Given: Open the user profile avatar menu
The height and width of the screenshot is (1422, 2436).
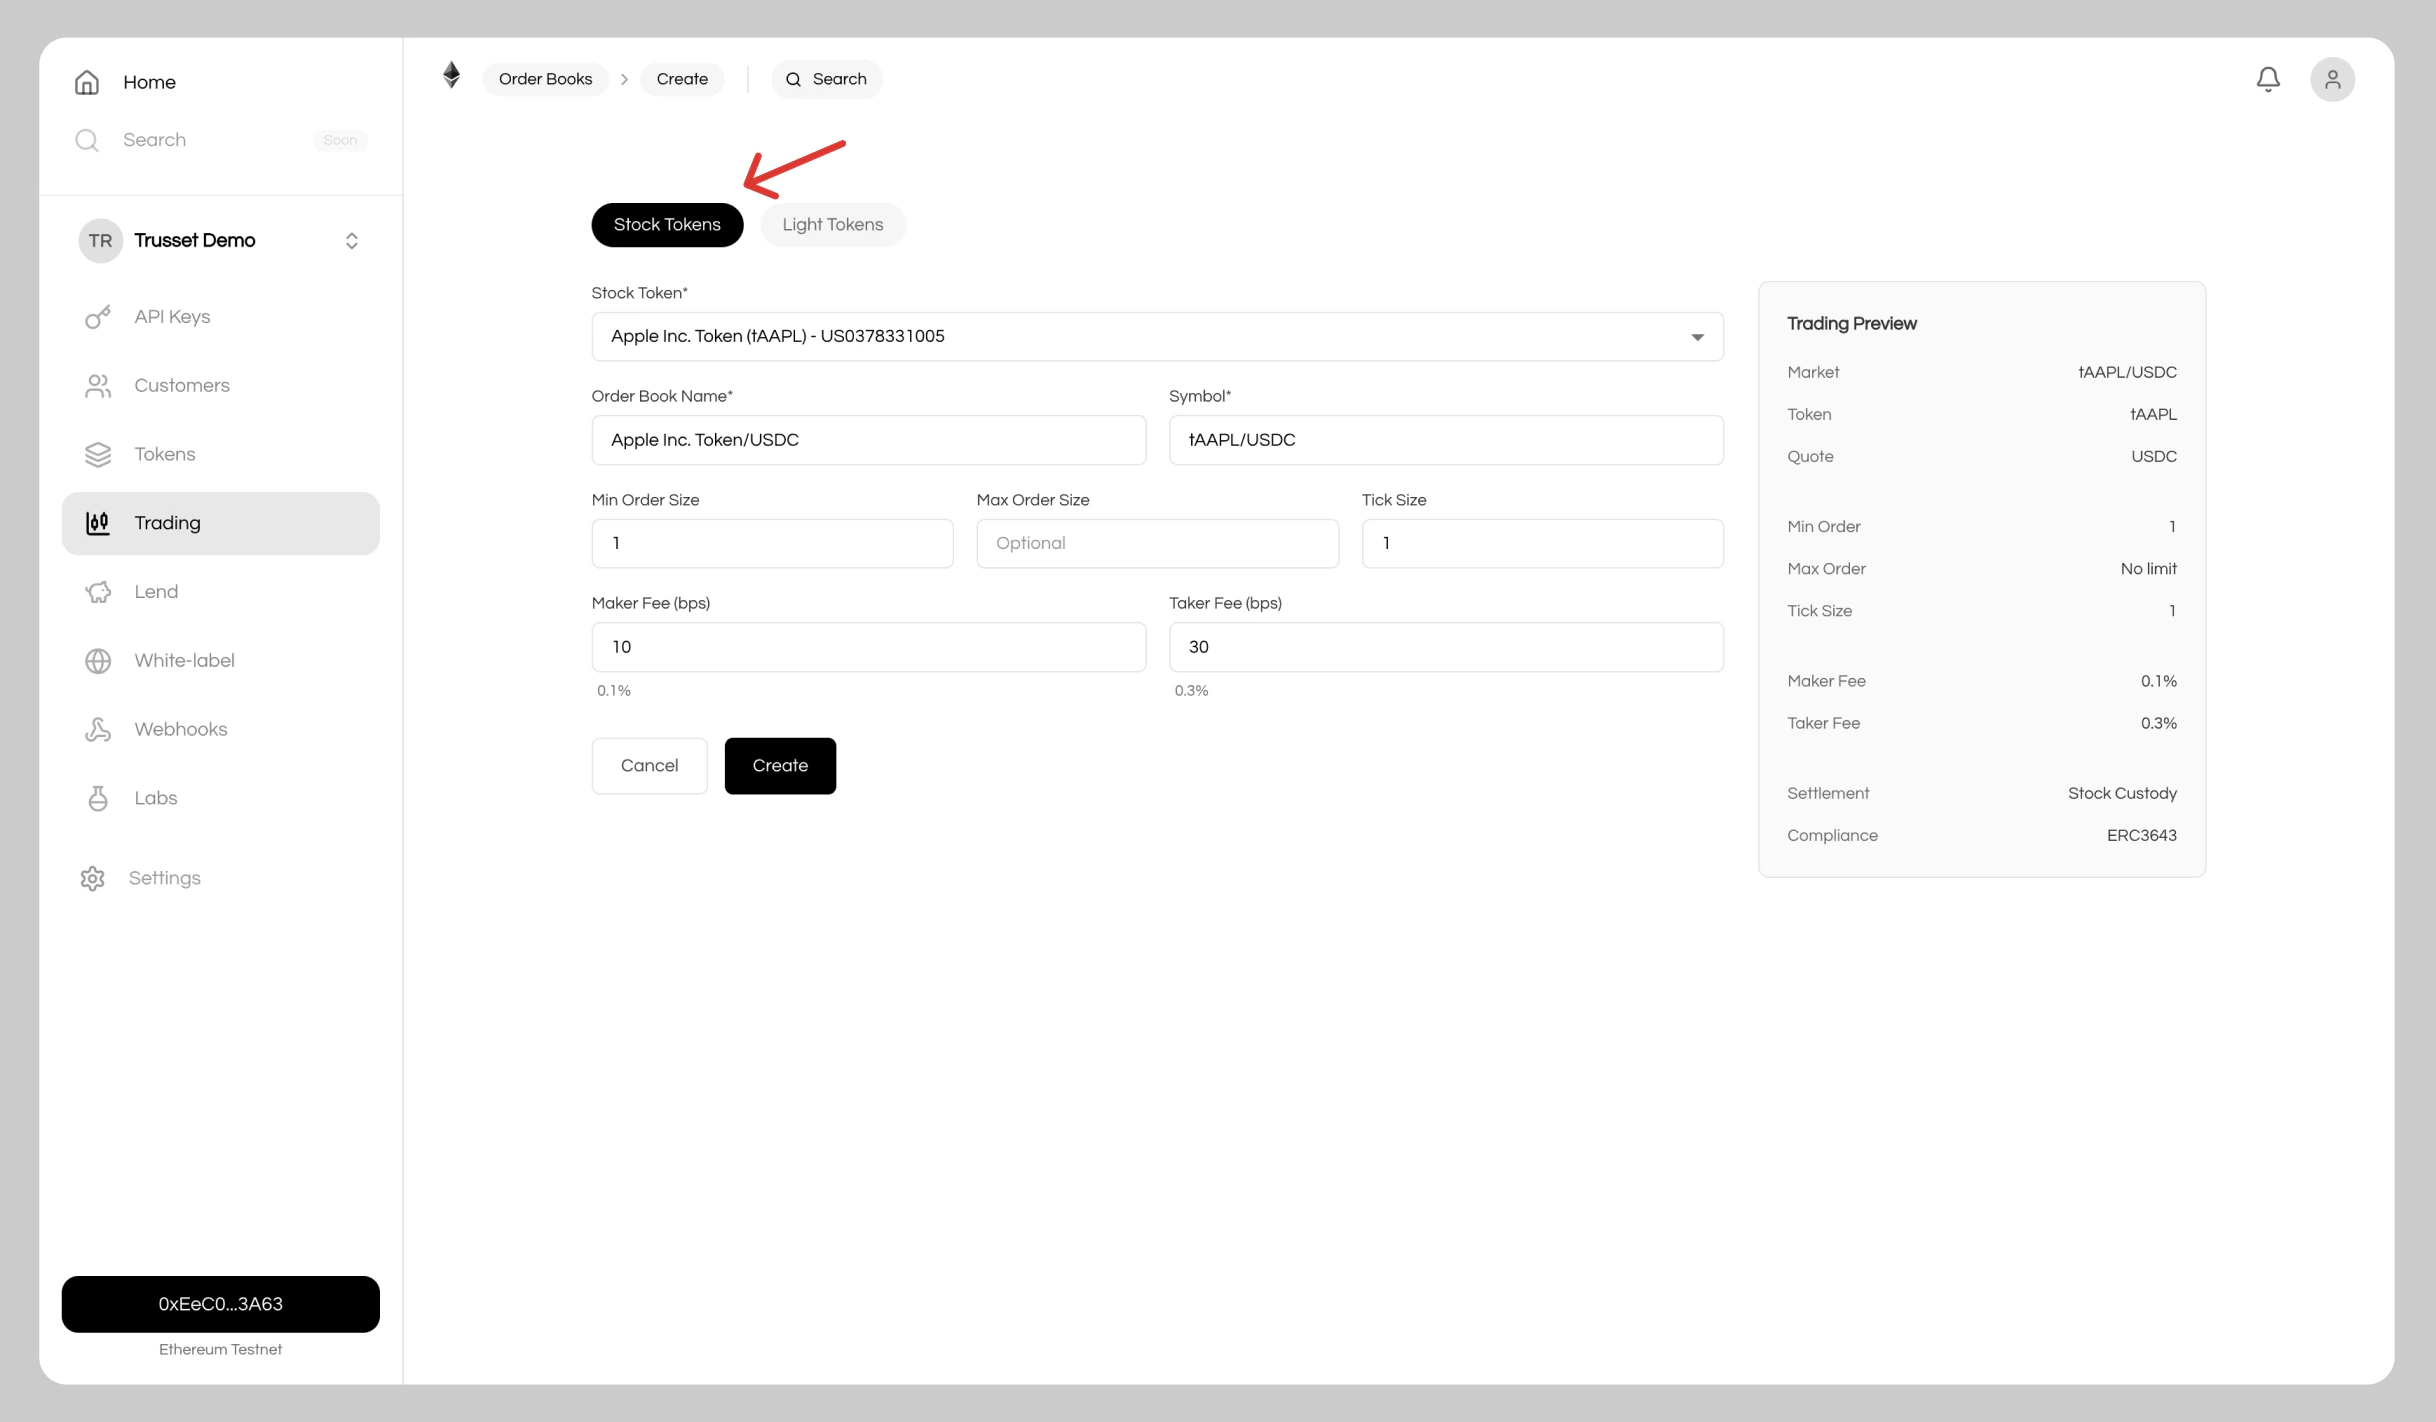Looking at the screenshot, I should click(2332, 79).
